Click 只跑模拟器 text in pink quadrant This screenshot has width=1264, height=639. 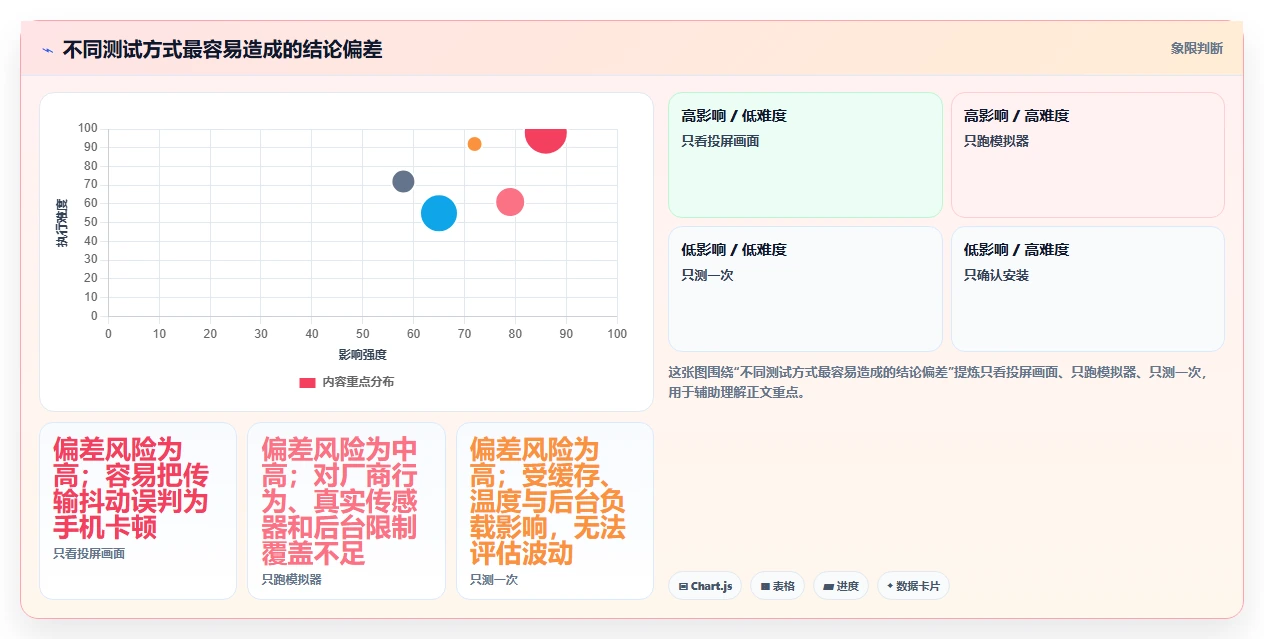click(996, 141)
